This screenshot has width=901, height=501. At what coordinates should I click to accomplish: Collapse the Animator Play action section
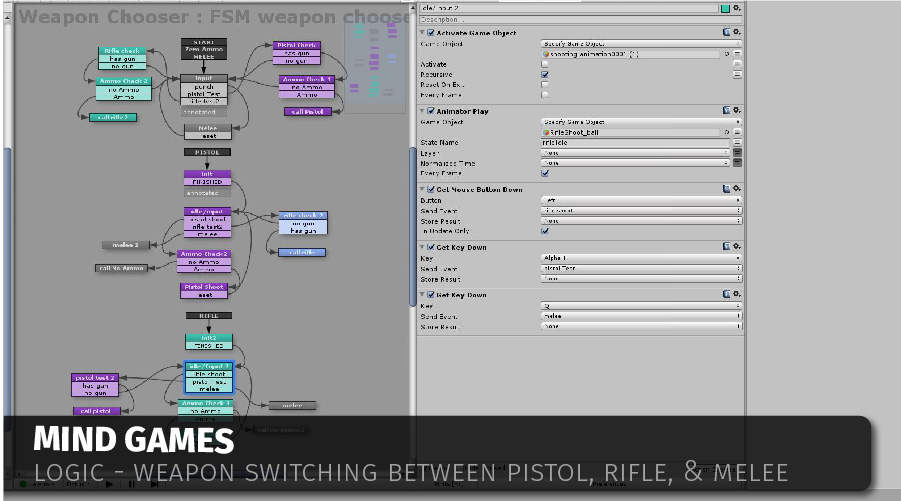click(422, 111)
